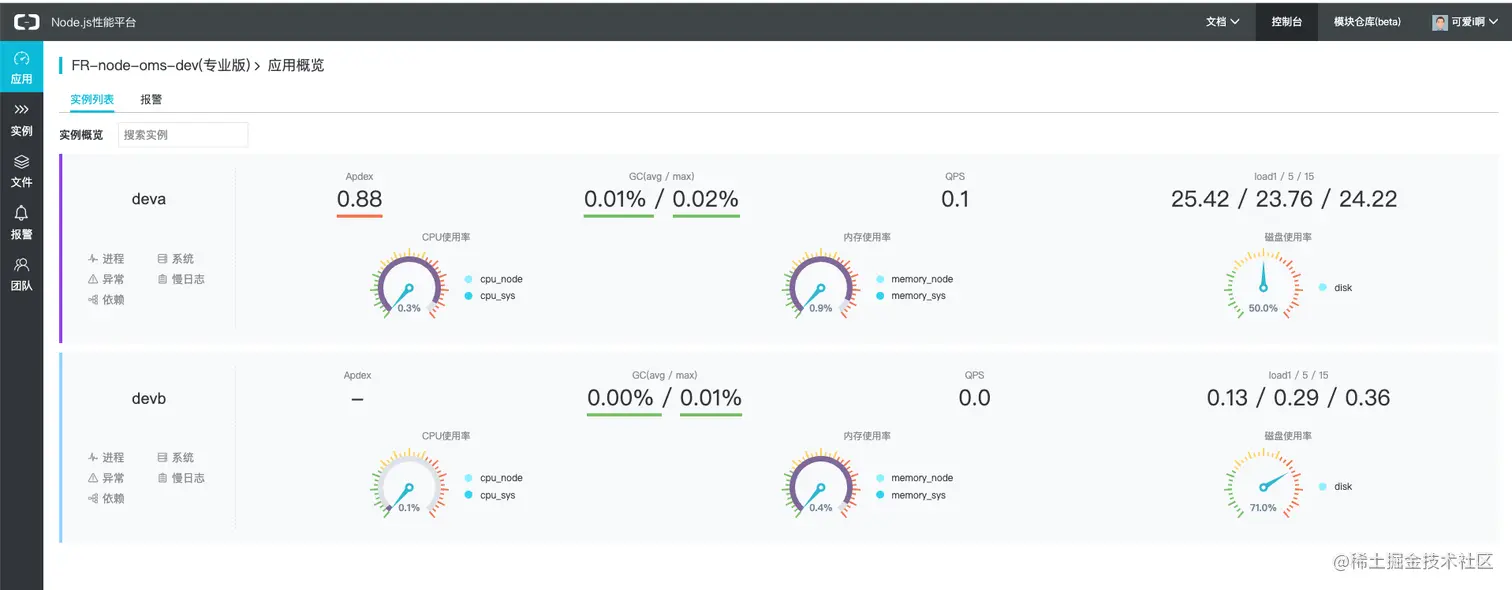Select the 实例列表 tab
Screen dimensions: 1512x590
(x=92, y=100)
